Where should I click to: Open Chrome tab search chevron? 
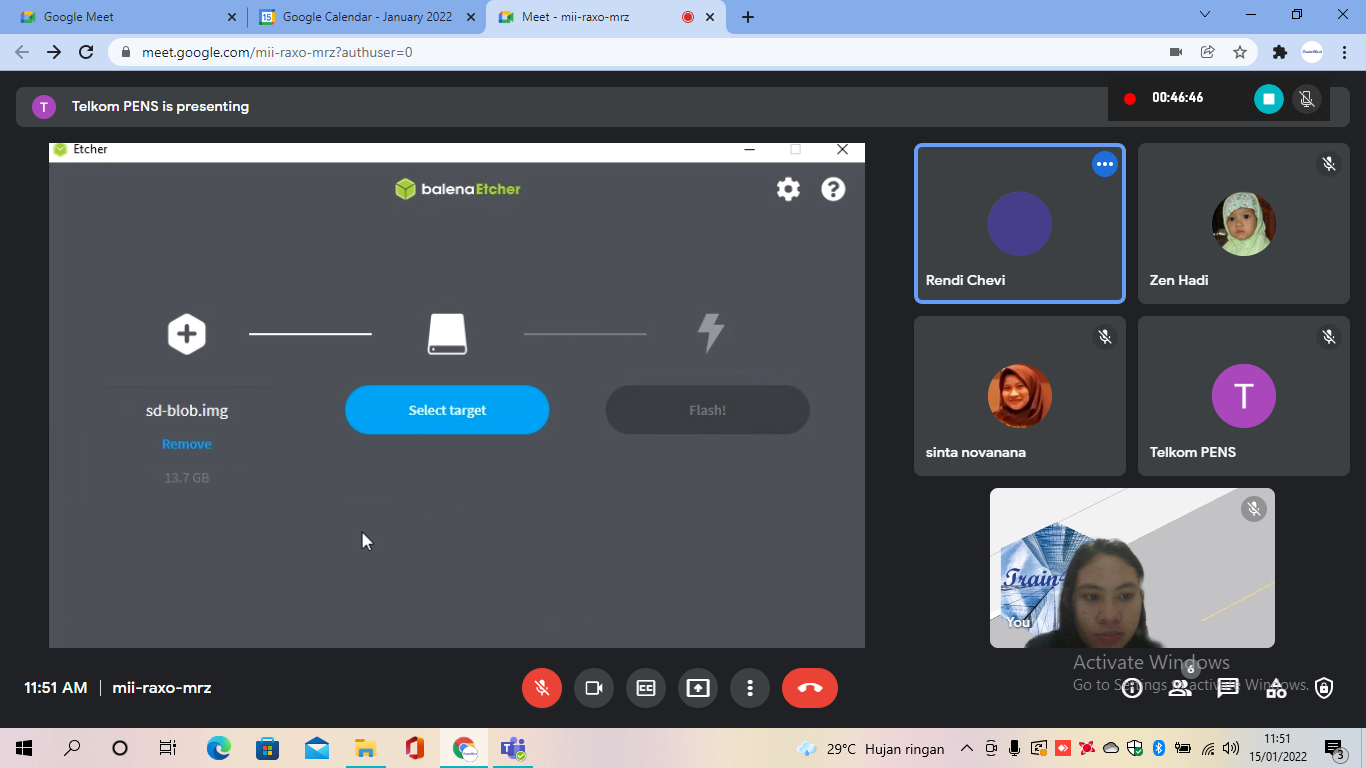[1205, 15]
